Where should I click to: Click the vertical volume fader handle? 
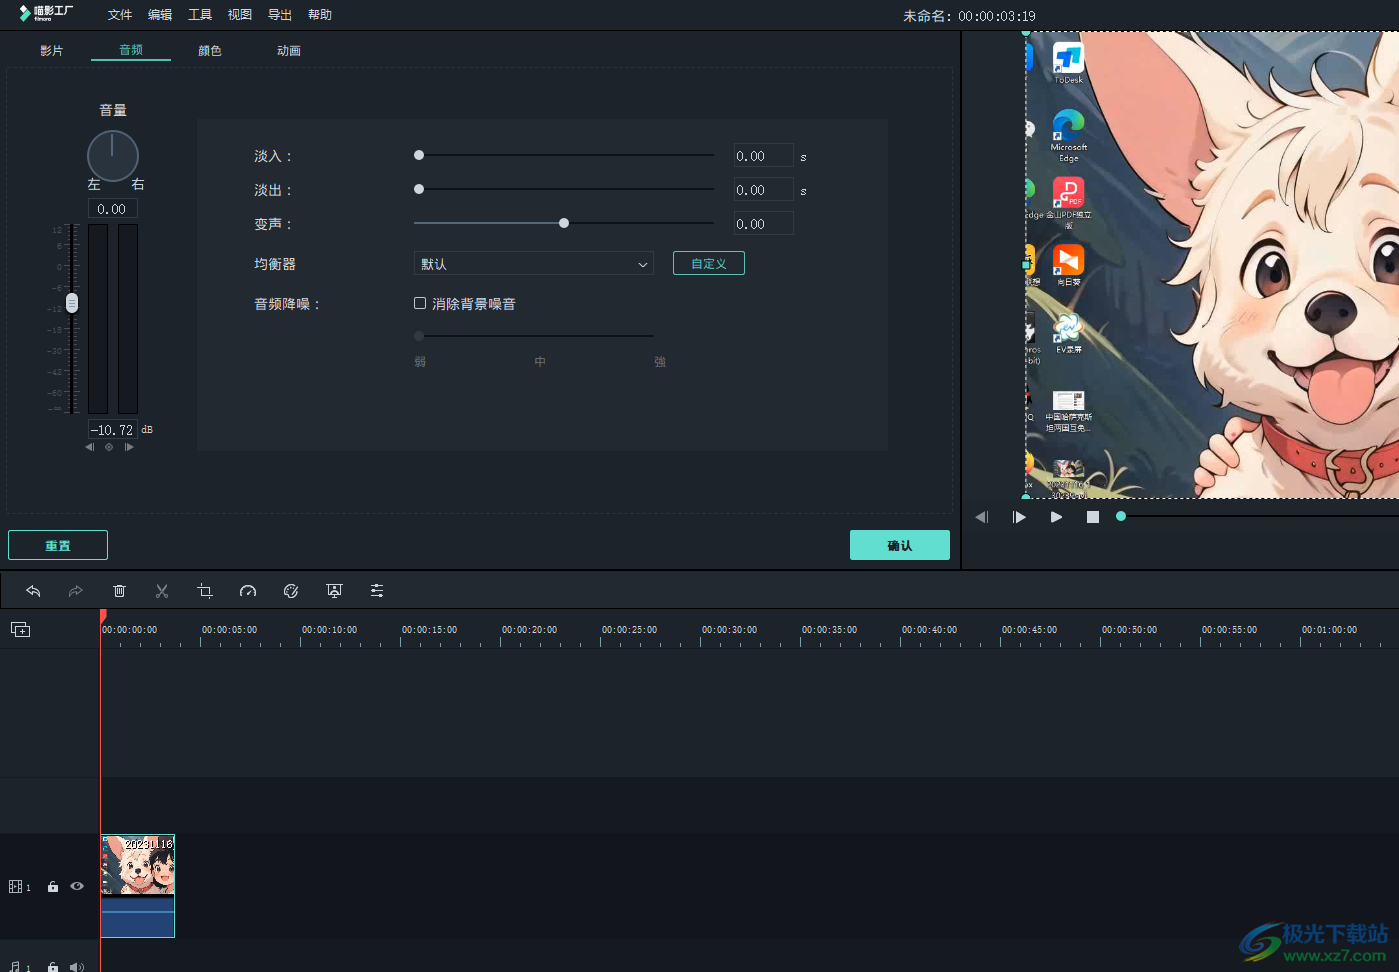(72, 303)
